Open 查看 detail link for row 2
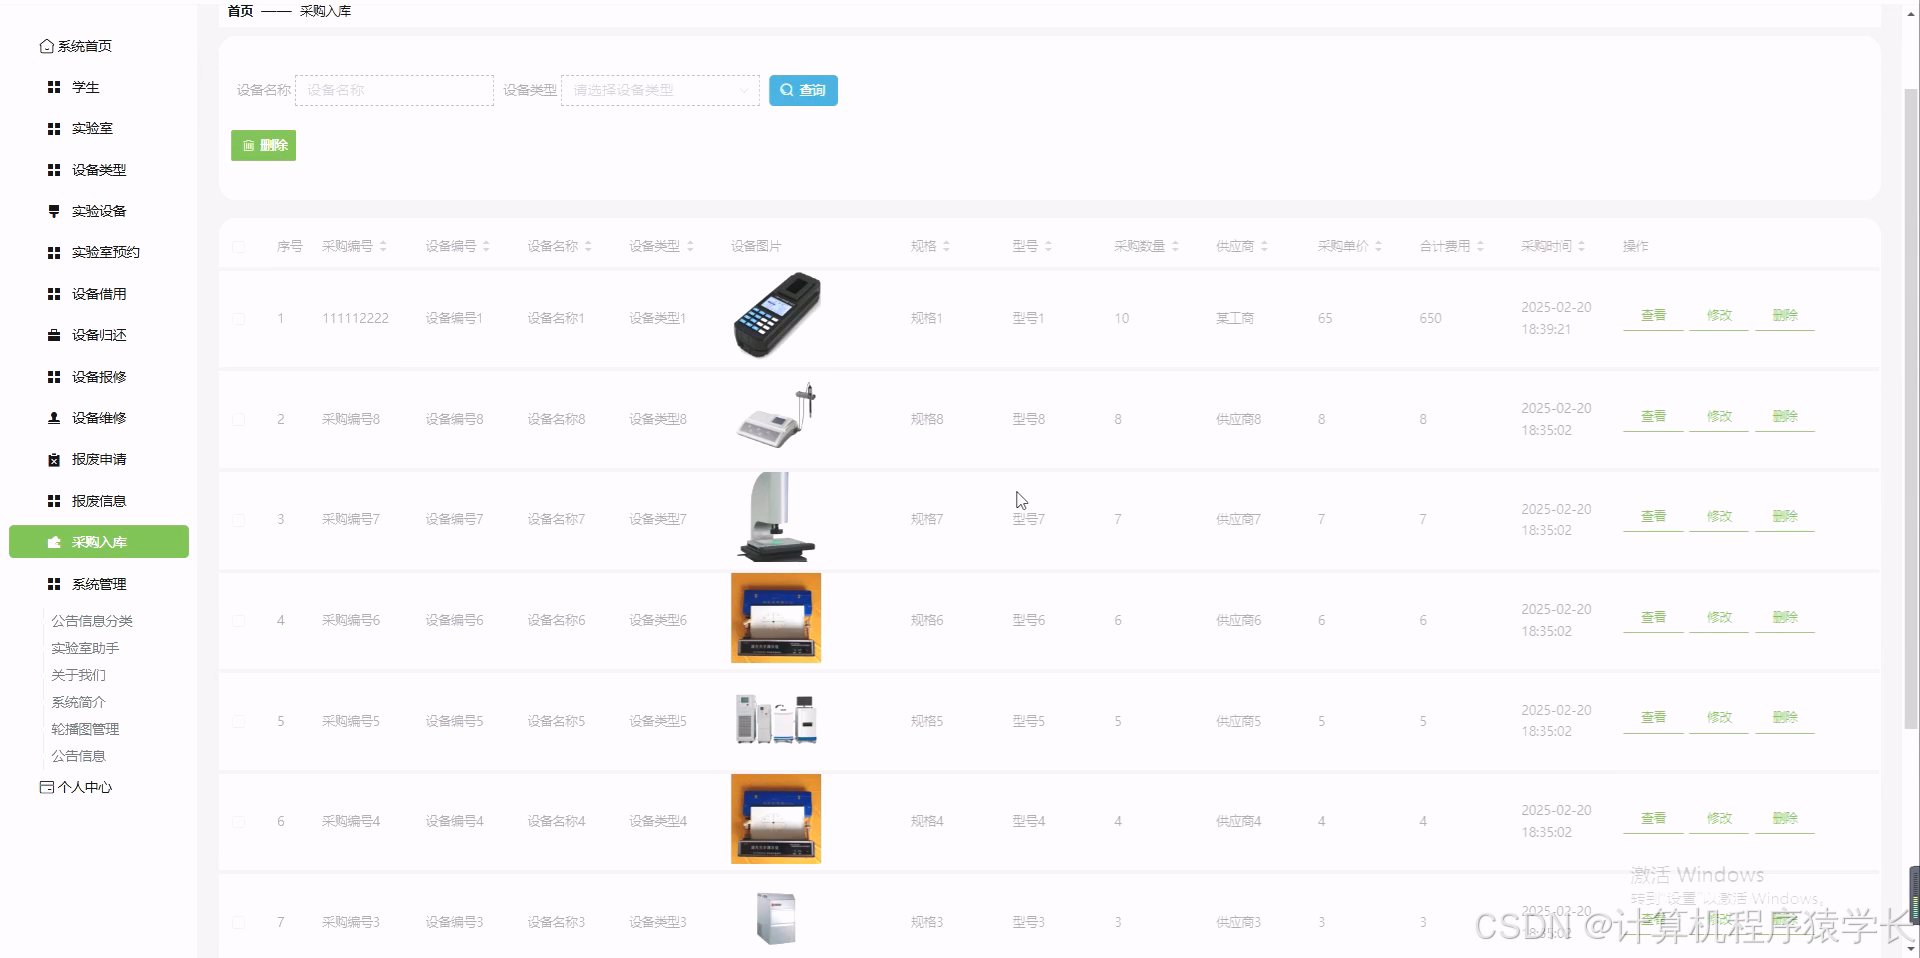 [x=1653, y=417]
